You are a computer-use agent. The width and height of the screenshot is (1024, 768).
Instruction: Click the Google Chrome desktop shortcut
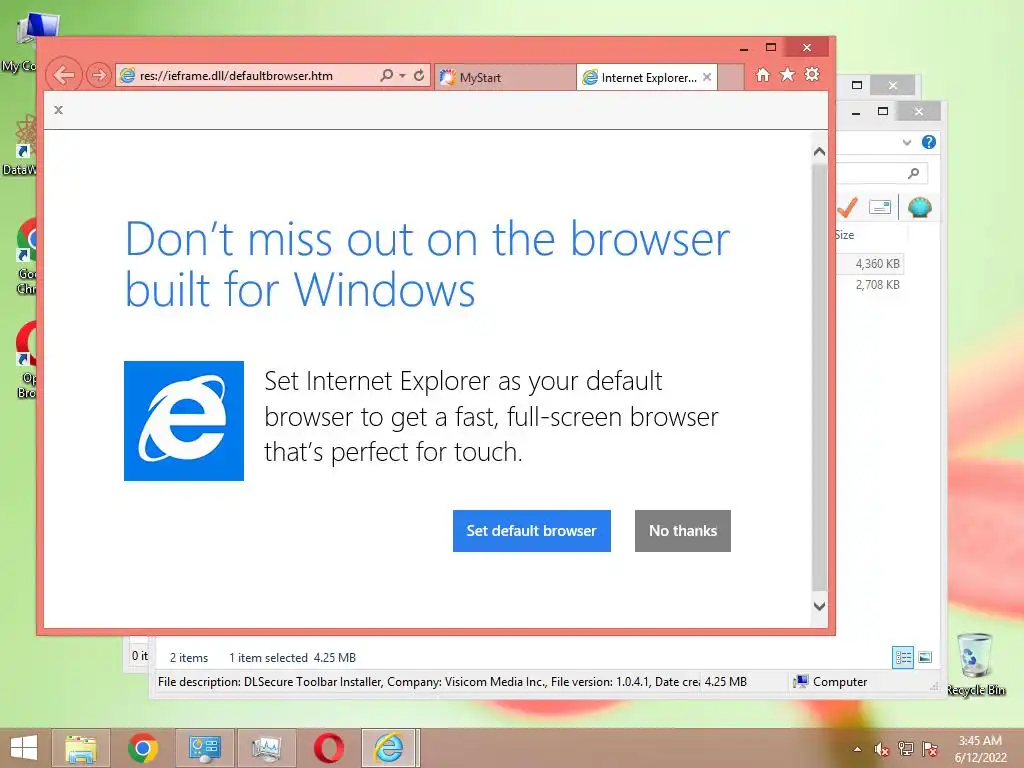[x=26, y=257]
